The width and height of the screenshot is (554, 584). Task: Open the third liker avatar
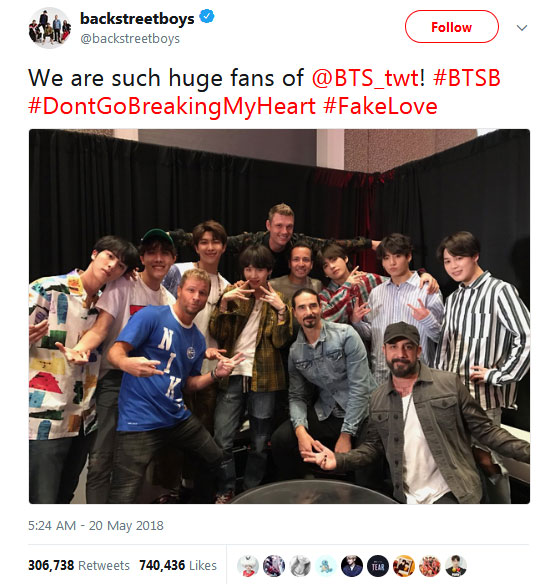click(300, 566)
